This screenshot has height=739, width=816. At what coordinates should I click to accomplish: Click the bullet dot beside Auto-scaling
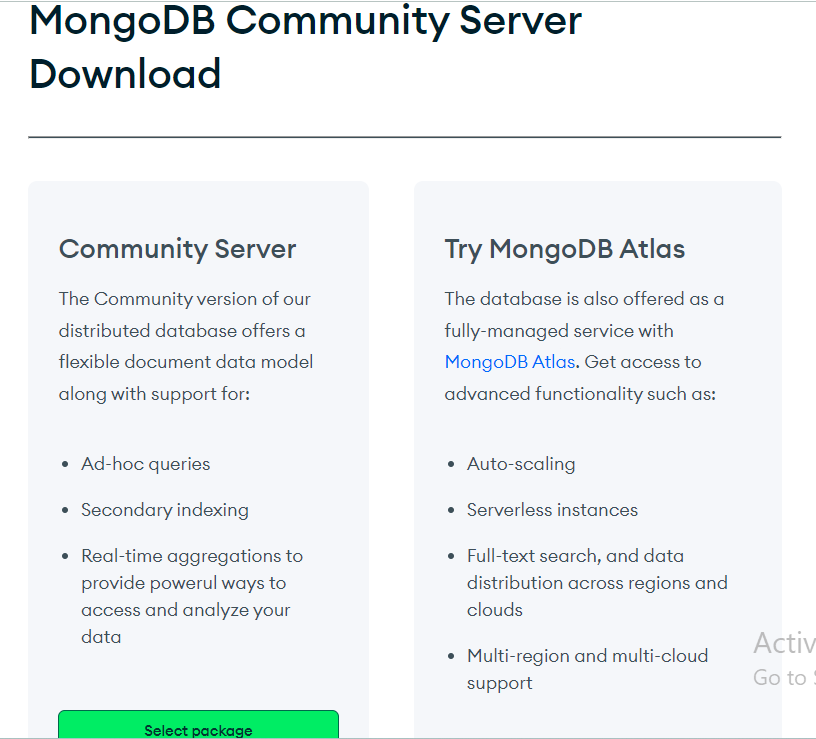pos(451,465)
